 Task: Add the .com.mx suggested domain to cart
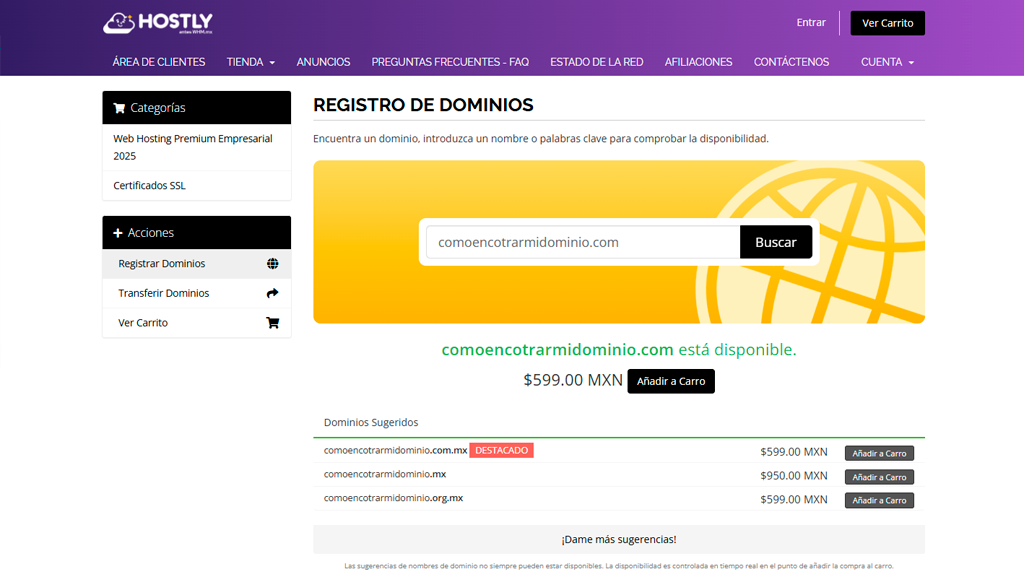[878, 453]
